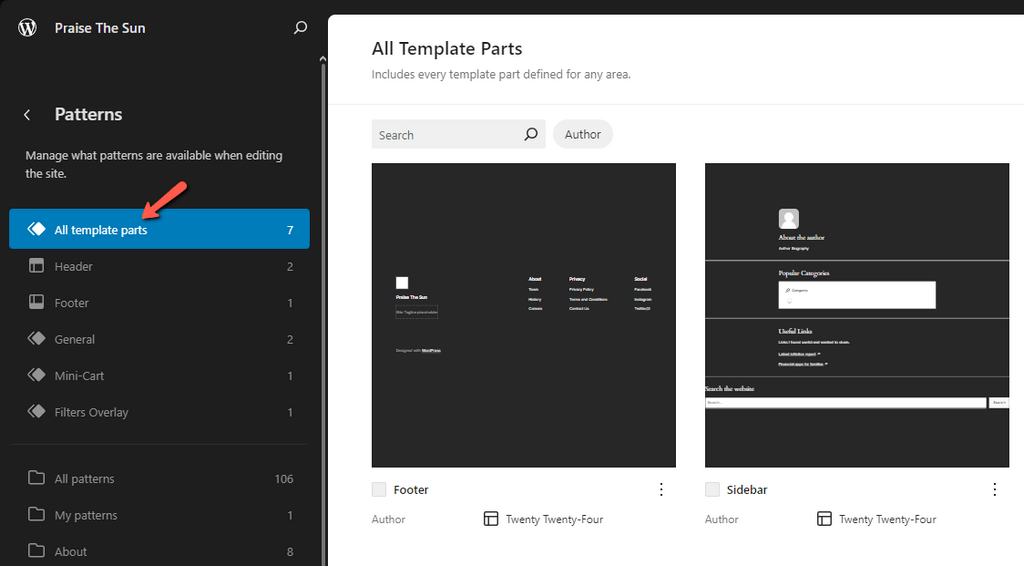1024x566 pixels.
Task: Open site search magnifier icon in sidebar
Action: click(x=300, y=28)
